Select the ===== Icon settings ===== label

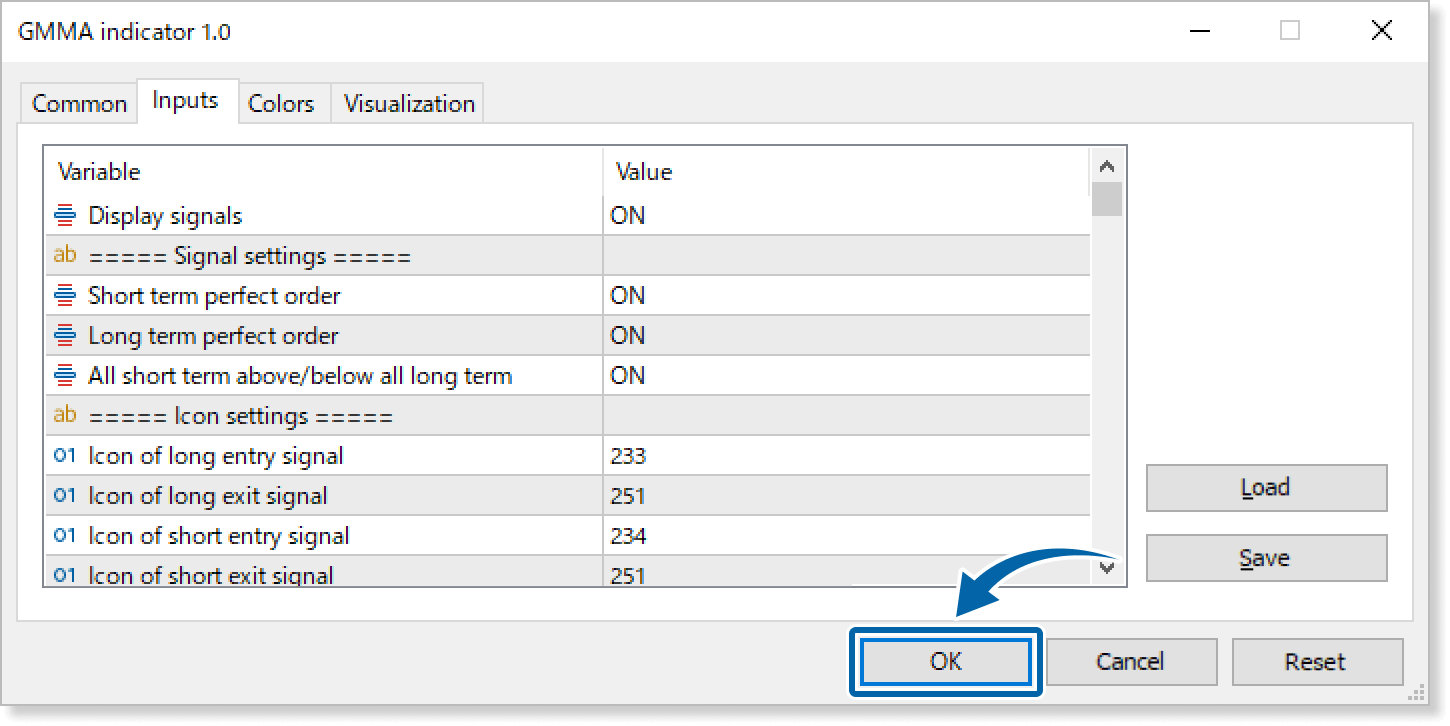click(241, 416)
